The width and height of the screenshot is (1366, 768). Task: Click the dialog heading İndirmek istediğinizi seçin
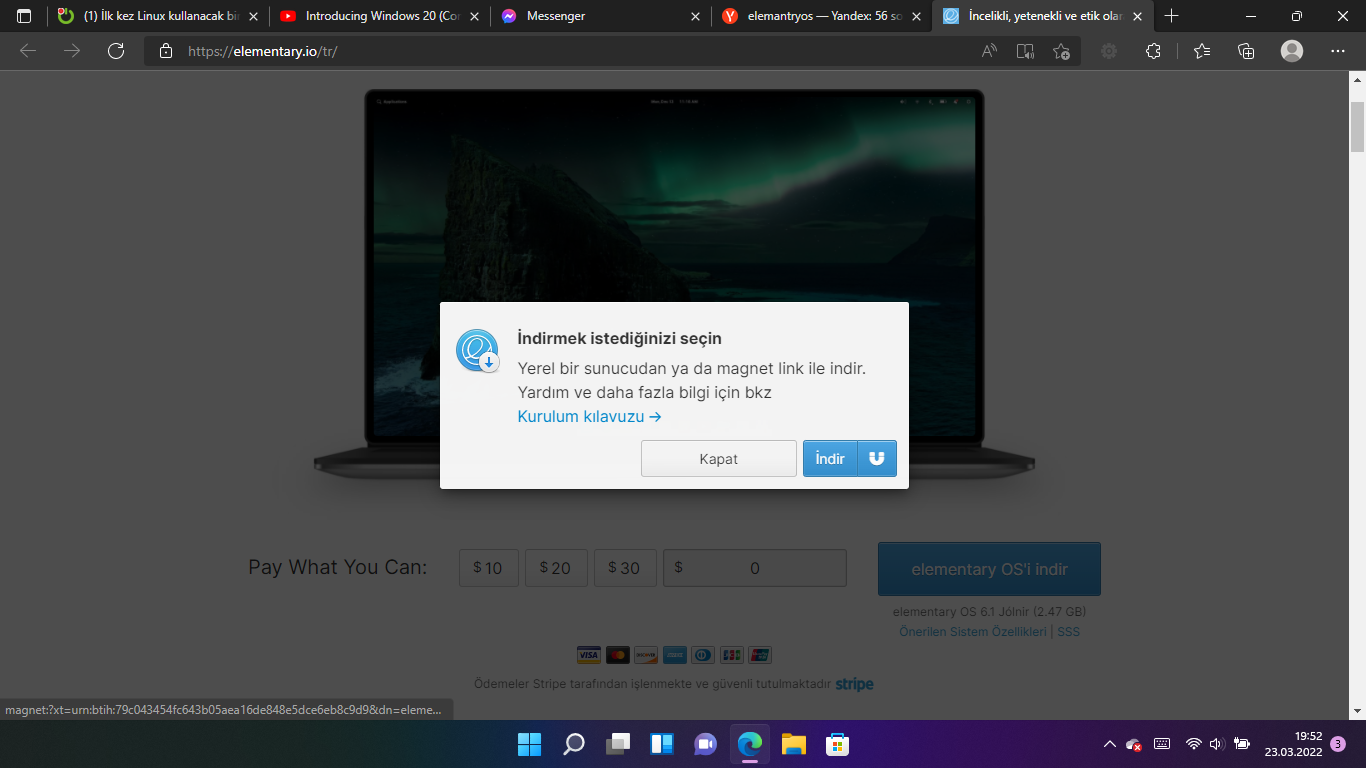click(619, 339)
